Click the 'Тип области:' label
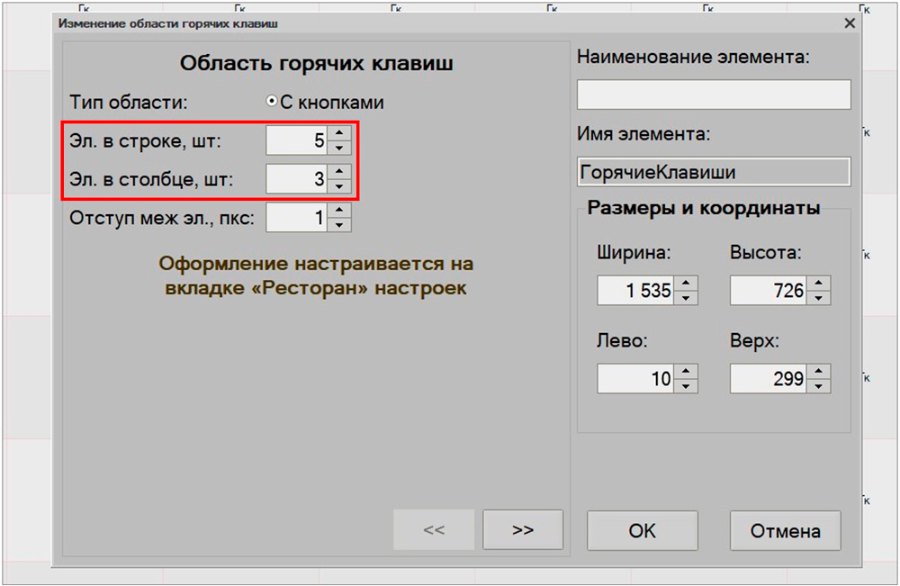 (x=129, y=102)
